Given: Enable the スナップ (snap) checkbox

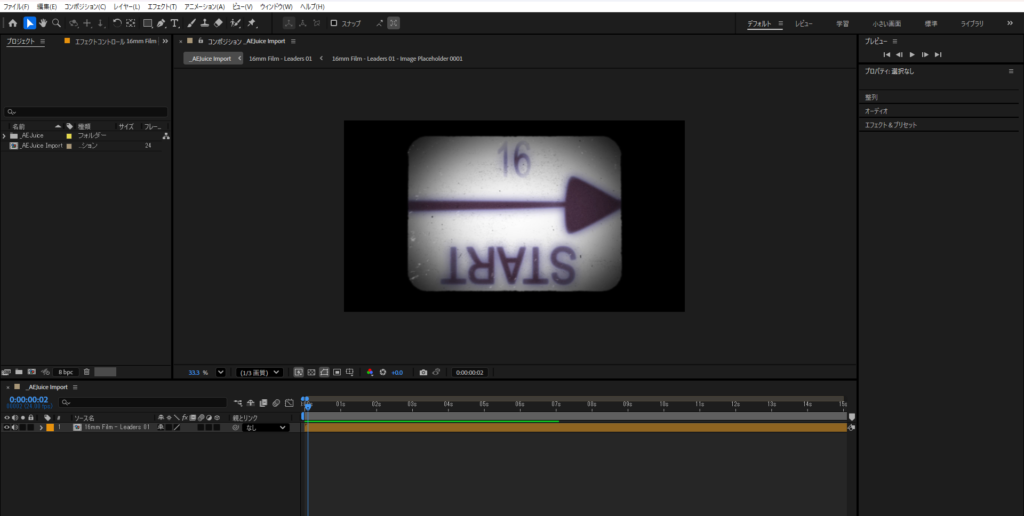Looking at the screenshot, I should 334,23.
